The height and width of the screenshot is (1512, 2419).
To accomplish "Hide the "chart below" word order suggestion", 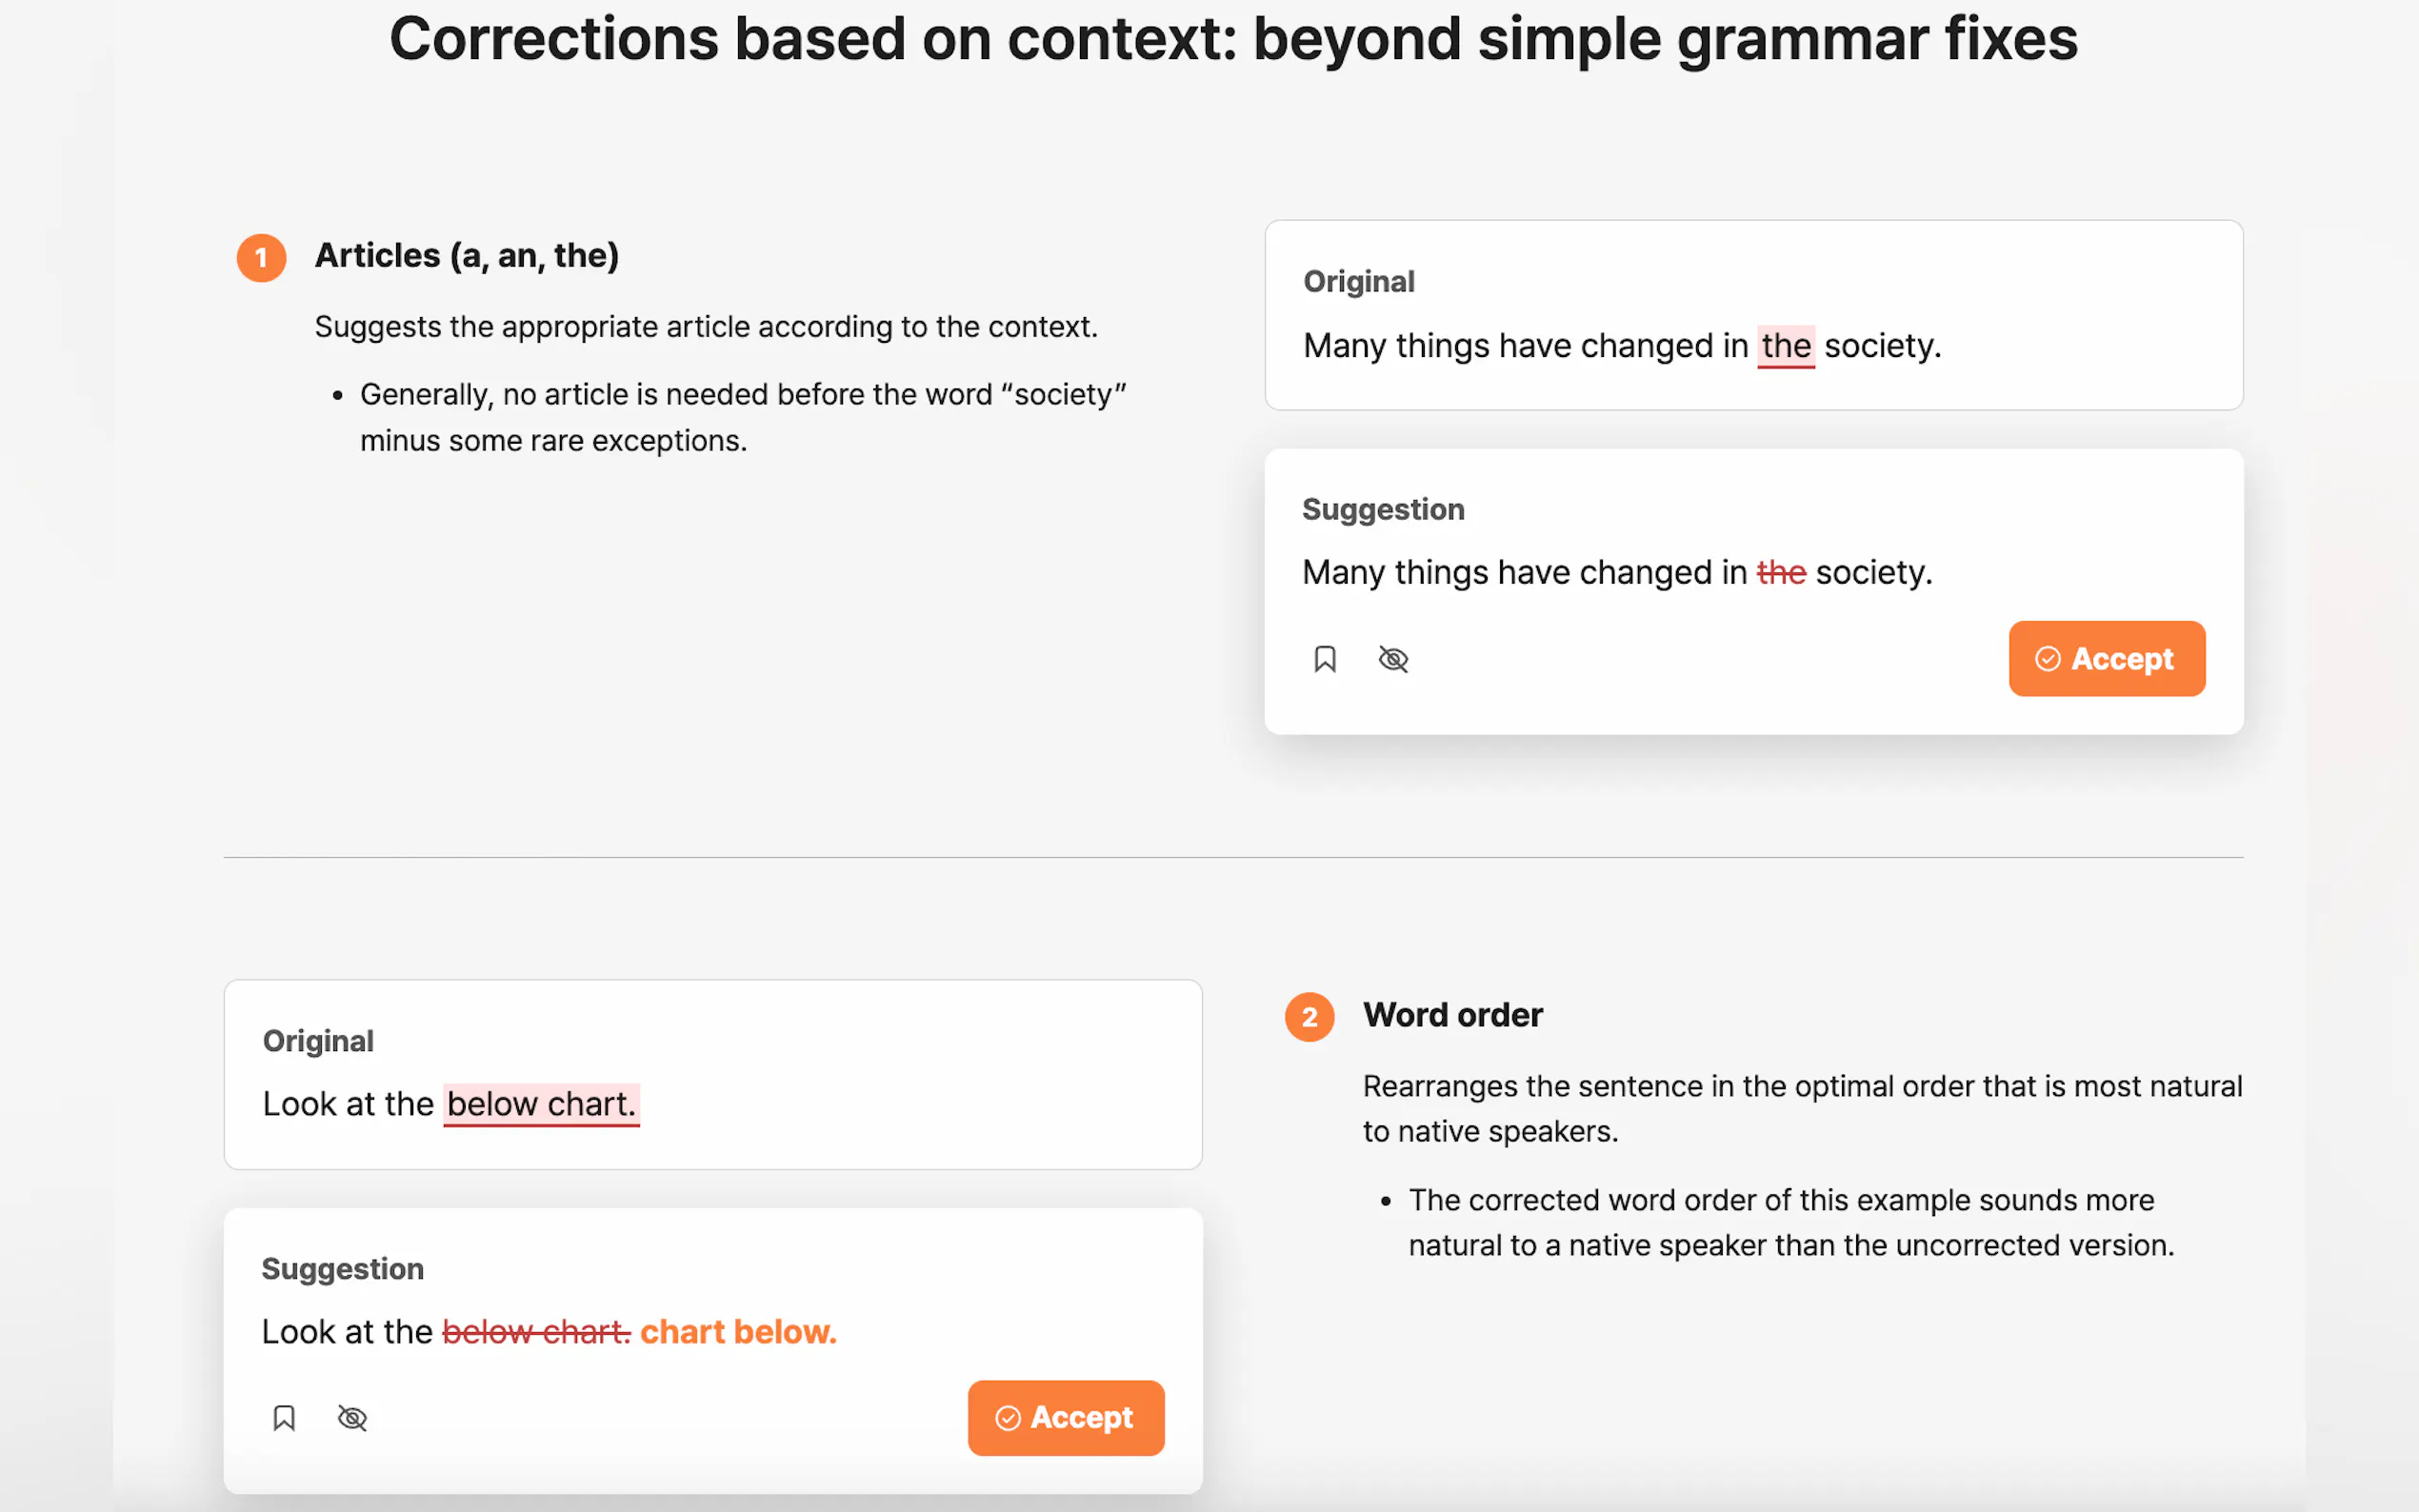I will (x=352, y=1418).
